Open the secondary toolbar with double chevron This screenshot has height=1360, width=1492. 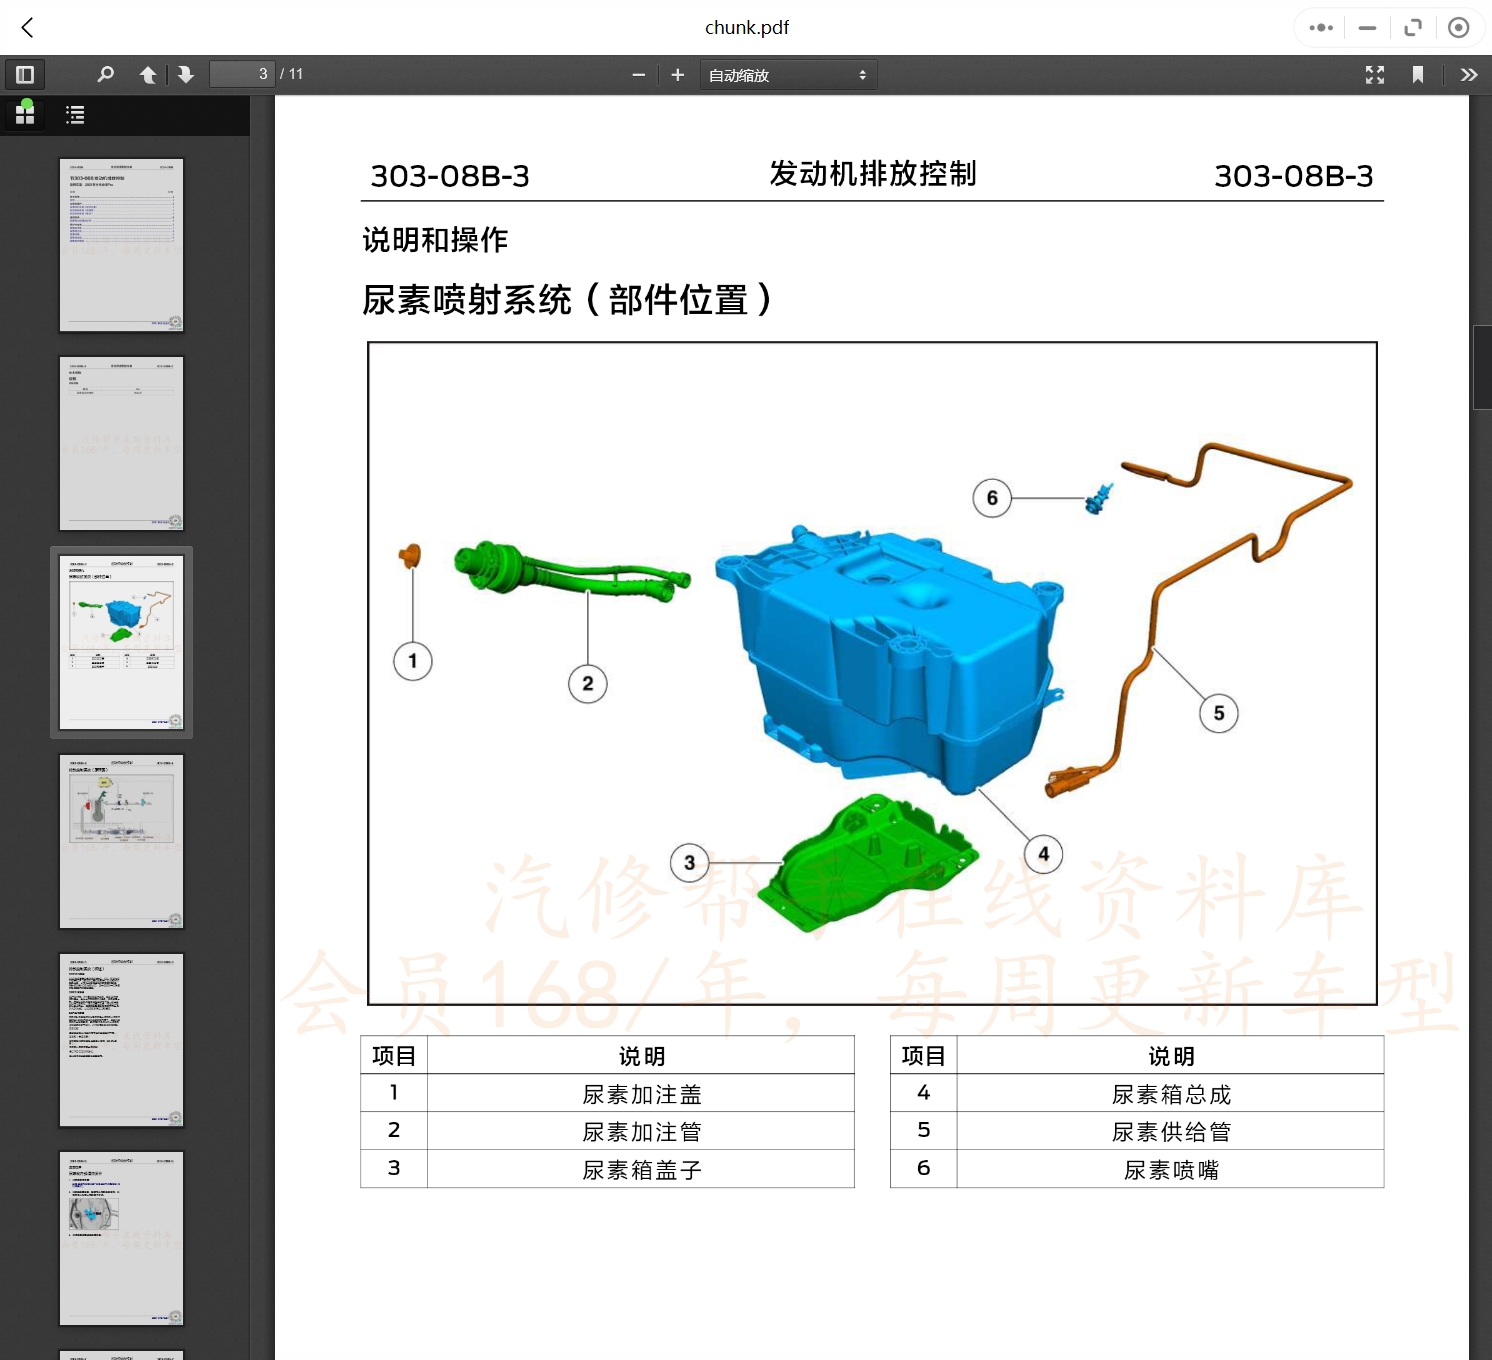pos(1469,74)
